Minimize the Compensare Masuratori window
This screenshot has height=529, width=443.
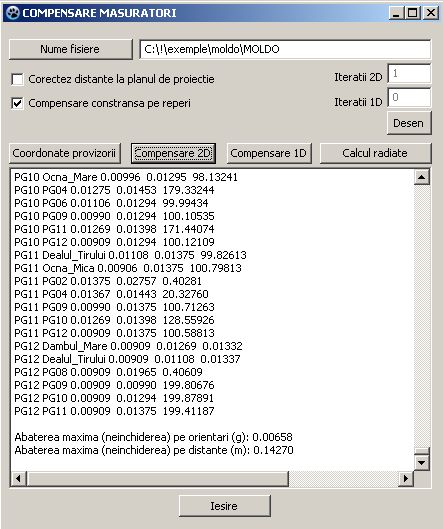point(397,13)
